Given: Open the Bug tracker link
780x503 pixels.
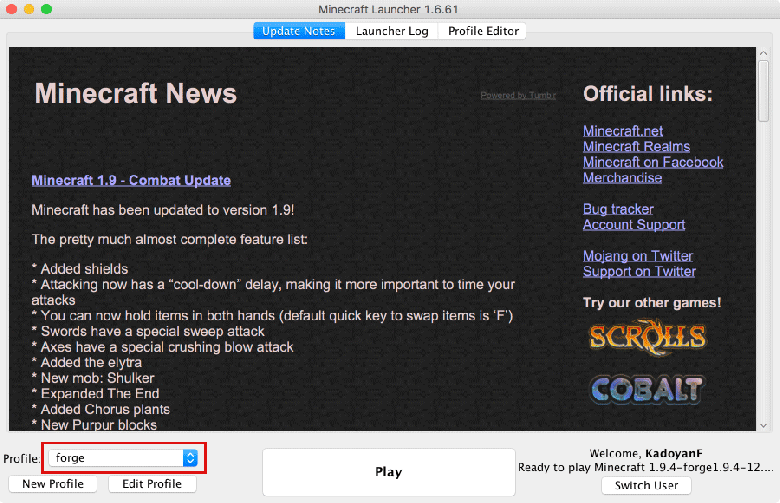Looking at the screenshot, I should (x=618, y=209).
